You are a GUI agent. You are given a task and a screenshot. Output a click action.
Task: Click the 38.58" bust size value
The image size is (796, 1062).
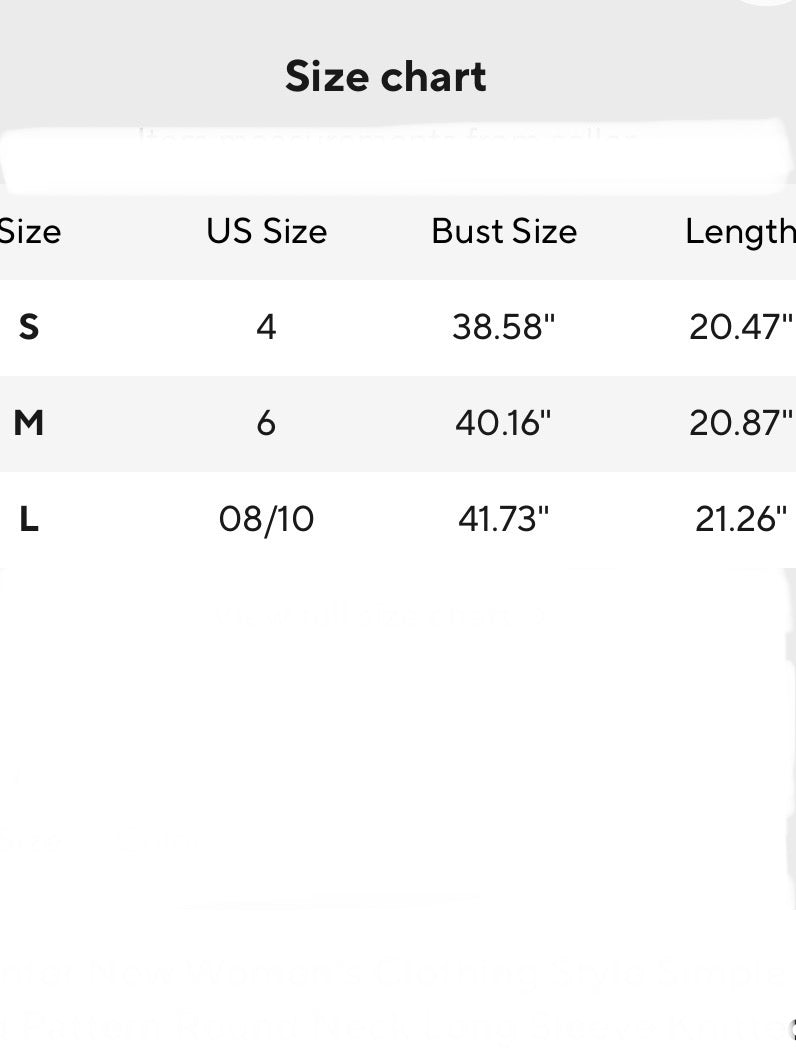[x=503, y=327]
